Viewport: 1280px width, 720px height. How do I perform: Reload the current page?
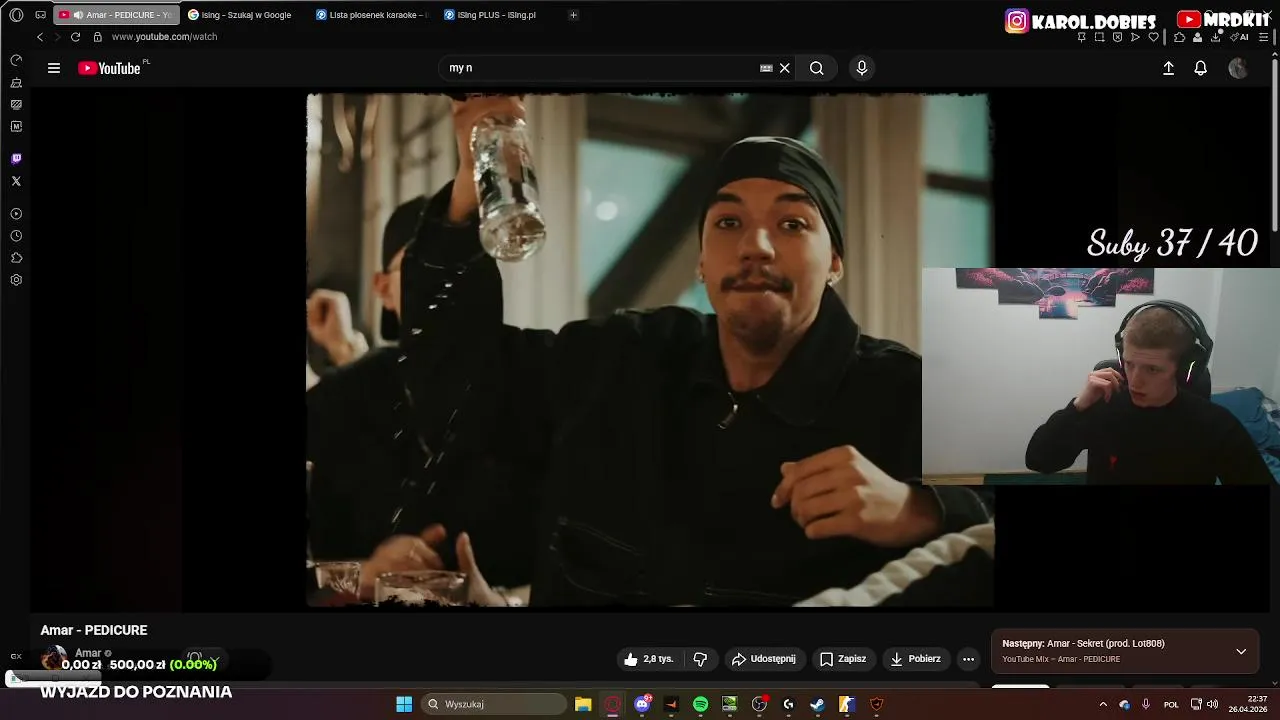click(75, 37)
